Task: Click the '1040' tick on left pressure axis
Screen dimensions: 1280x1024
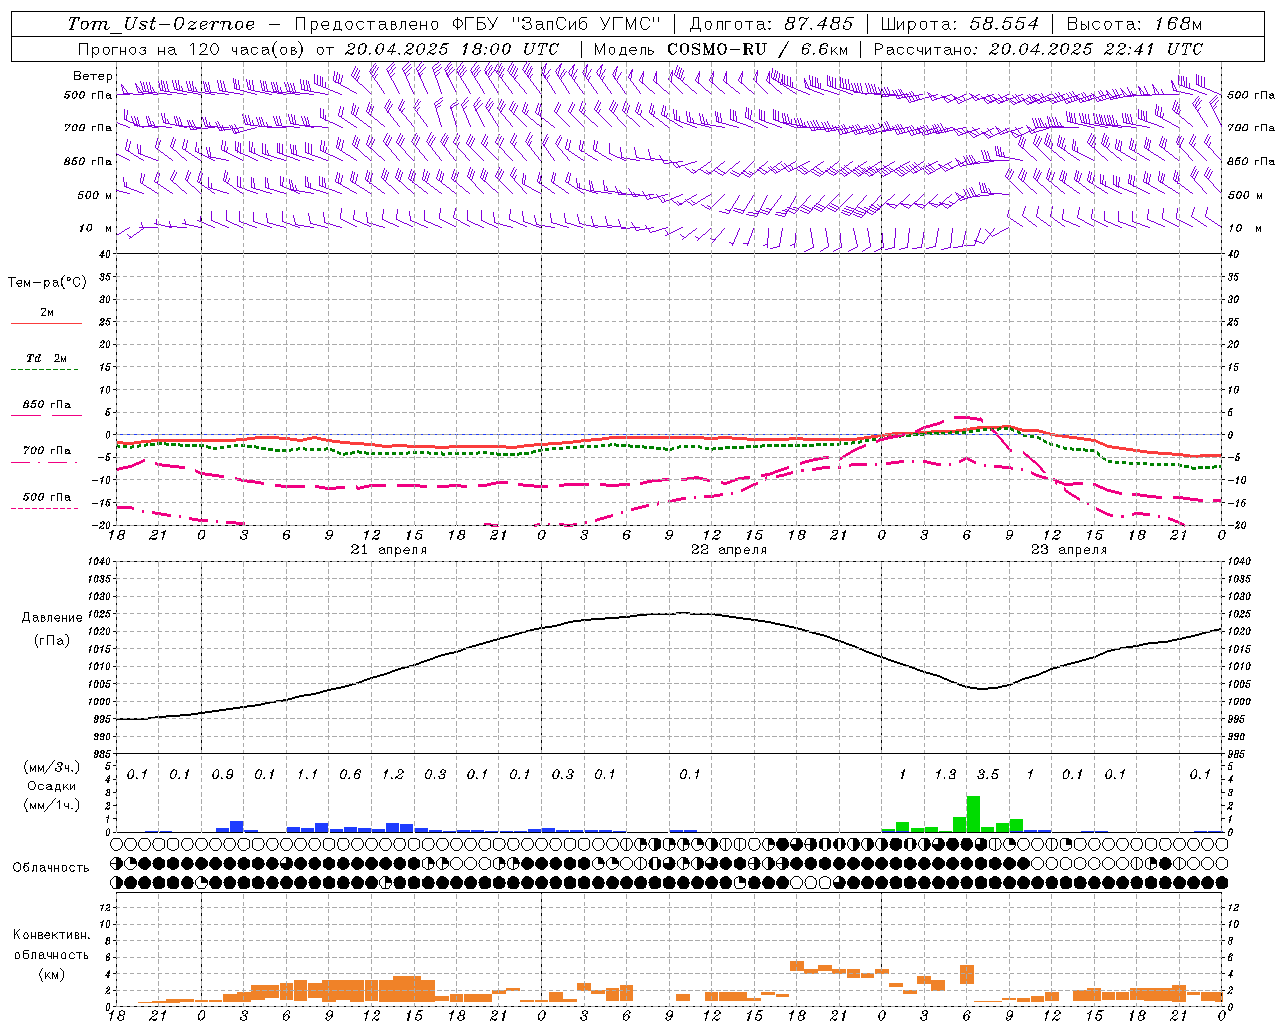Action: coord(98,562)
